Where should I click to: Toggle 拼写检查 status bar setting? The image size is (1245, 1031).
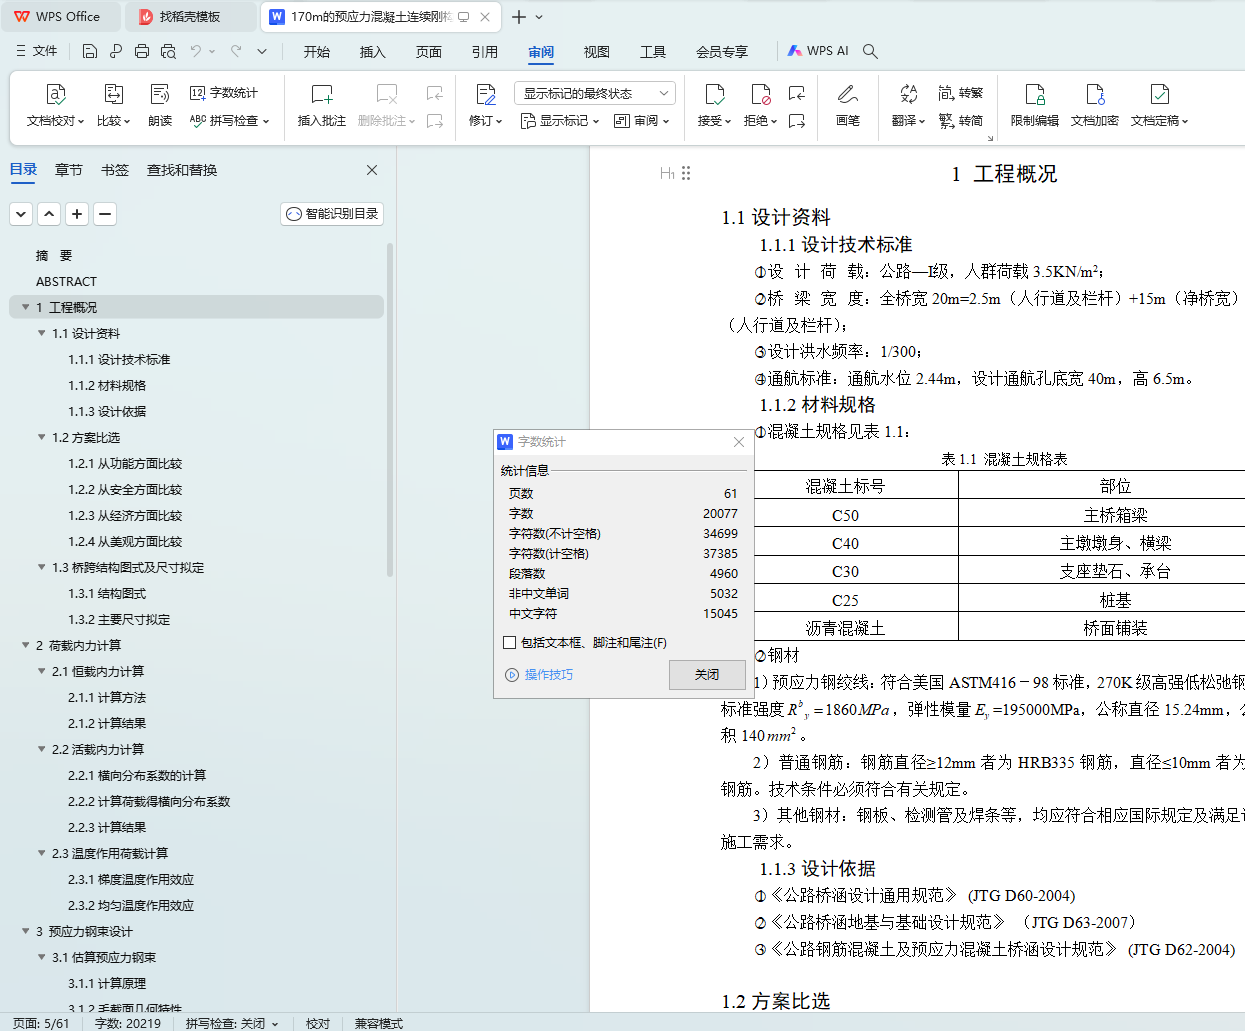click(x=231, y=1023)
